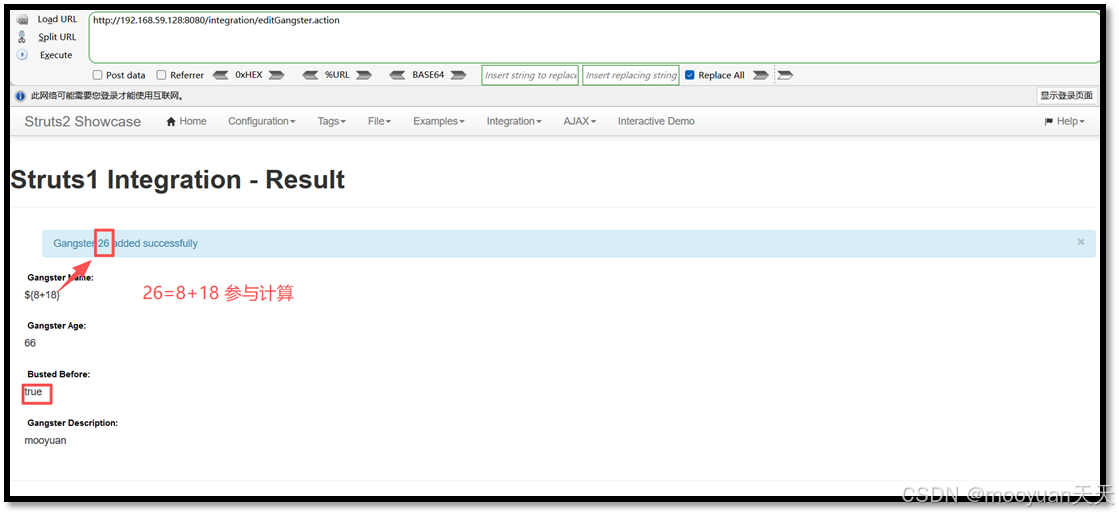This screenshot has height=515, width=1119.
Task: Click the Split URL icon
Action: point(21,37)
